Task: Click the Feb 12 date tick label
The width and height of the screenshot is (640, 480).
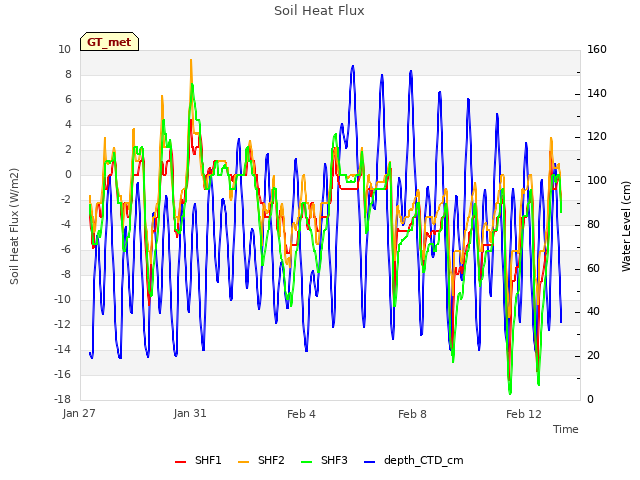Action: (x=524, y=414)
